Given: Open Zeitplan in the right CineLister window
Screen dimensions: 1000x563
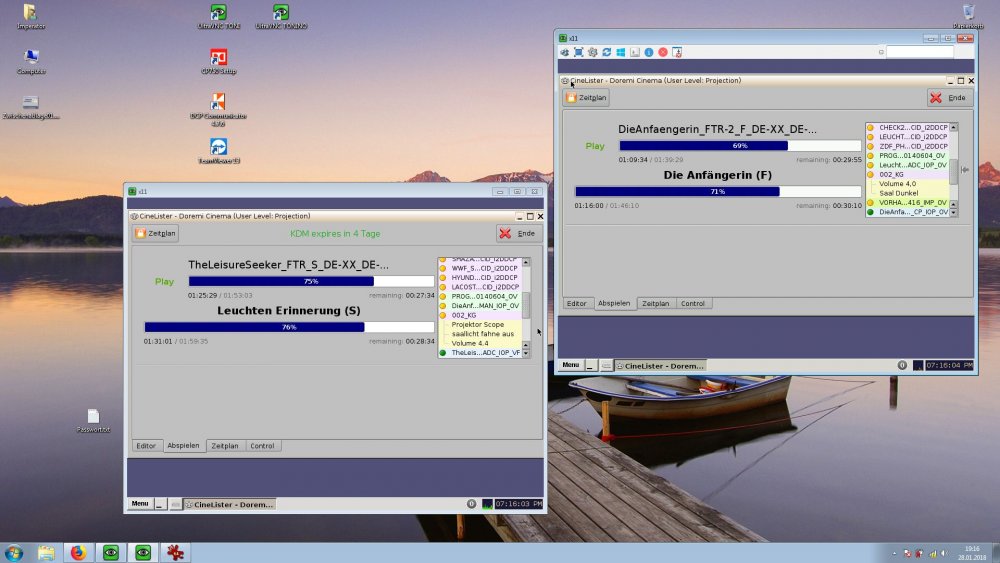Looking at the screenshot, I should coord(586,98).
